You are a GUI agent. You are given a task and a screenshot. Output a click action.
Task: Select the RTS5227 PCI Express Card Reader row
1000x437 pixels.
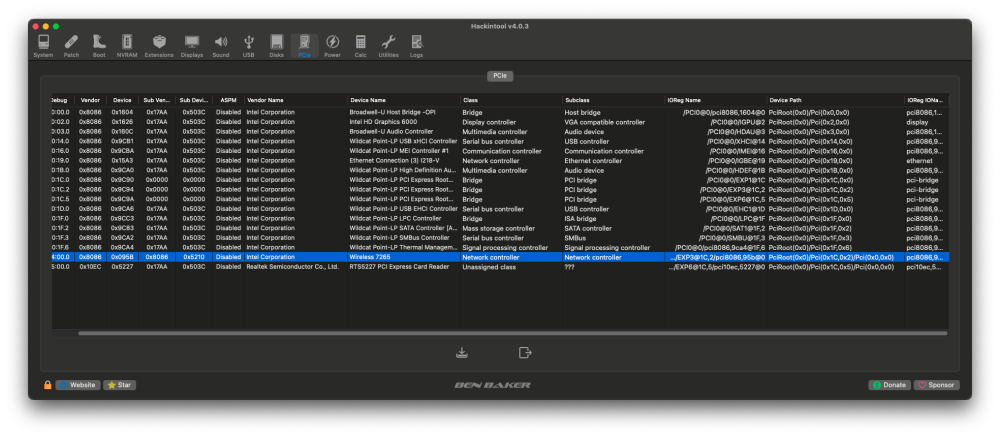[x=500, y=267]
